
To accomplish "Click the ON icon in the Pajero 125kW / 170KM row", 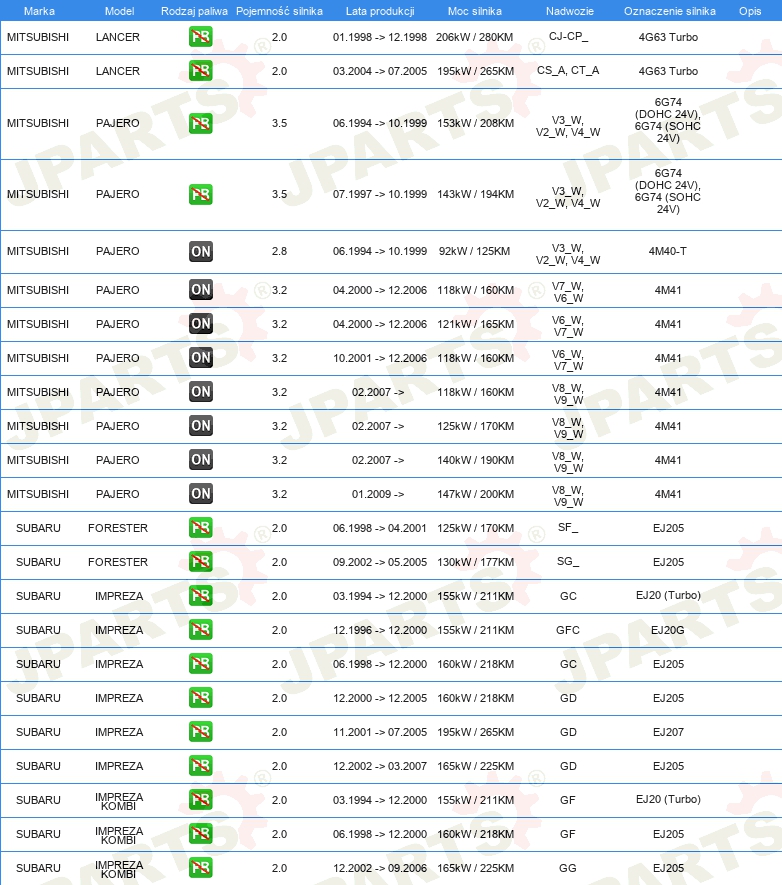I will coord(201,426).
